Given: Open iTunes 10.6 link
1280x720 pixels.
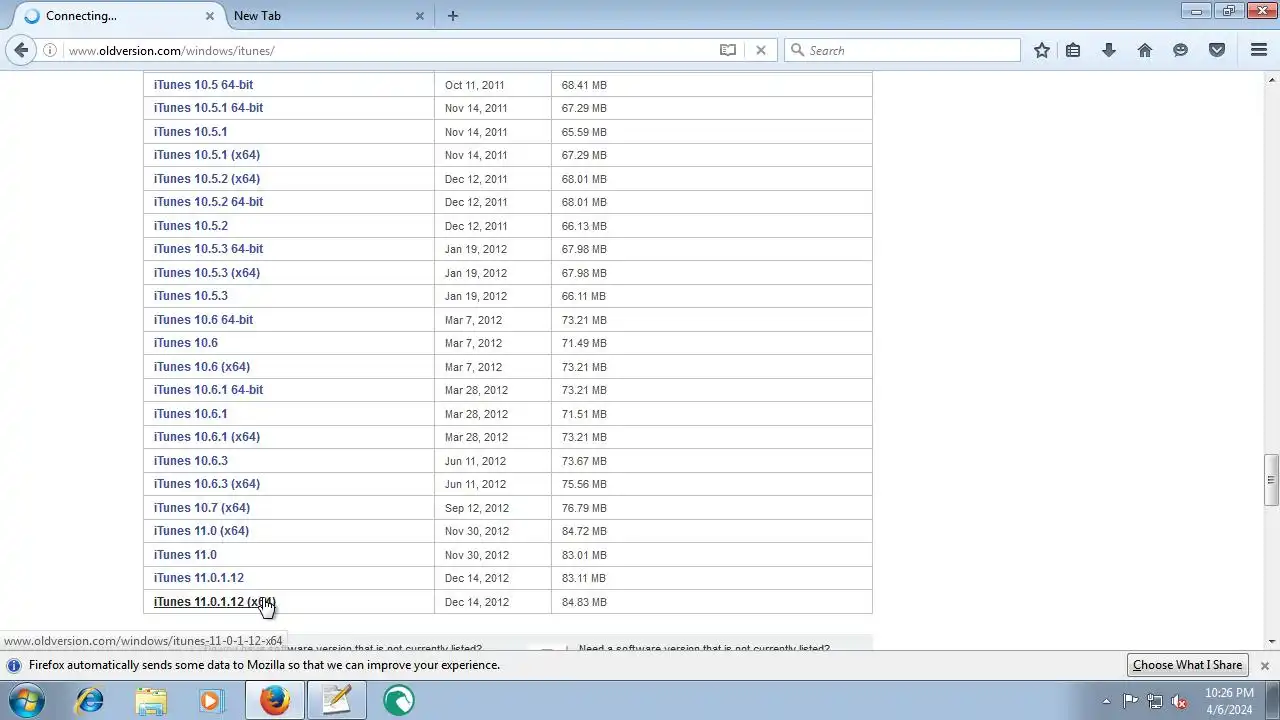Looking at the screenshot, I should point(185,343).
